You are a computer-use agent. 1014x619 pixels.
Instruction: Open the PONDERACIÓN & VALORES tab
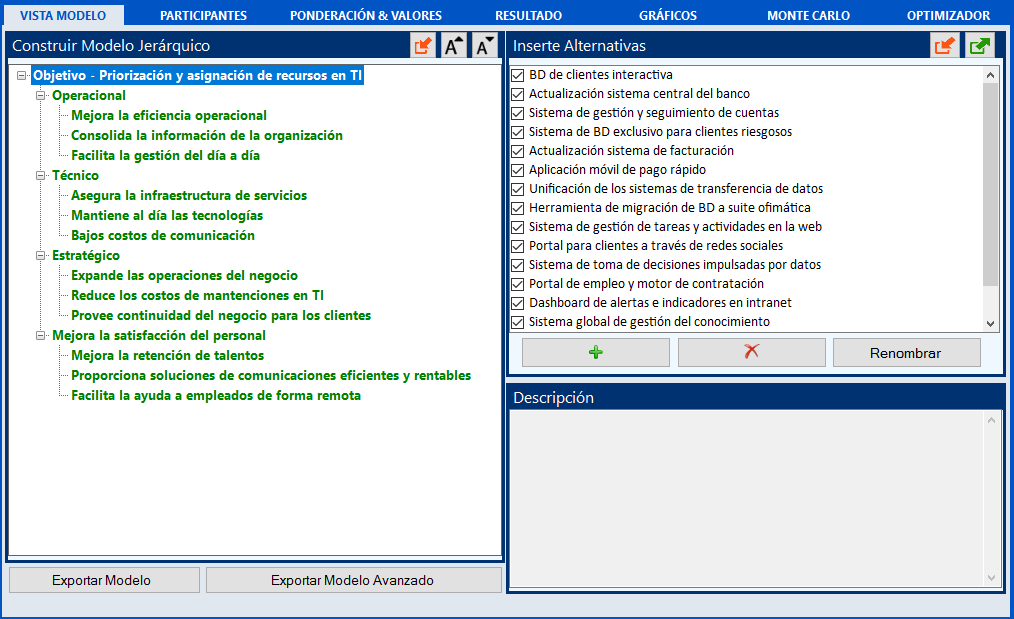(366, 16)
